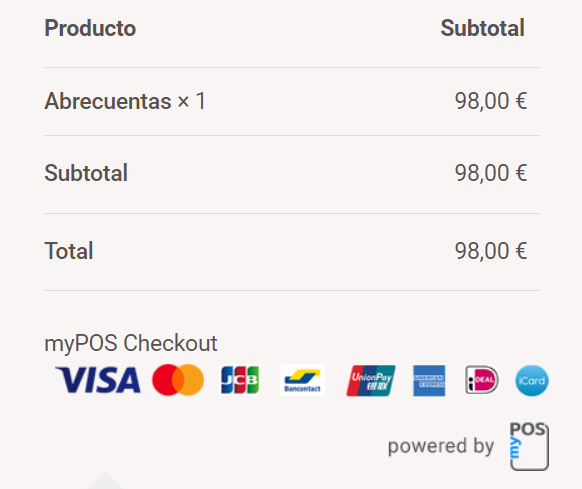Image resolution: width=582 pixels, height=489 pixels.
Task: Click the Total amount 98,00 €
Action: point(491,251)
